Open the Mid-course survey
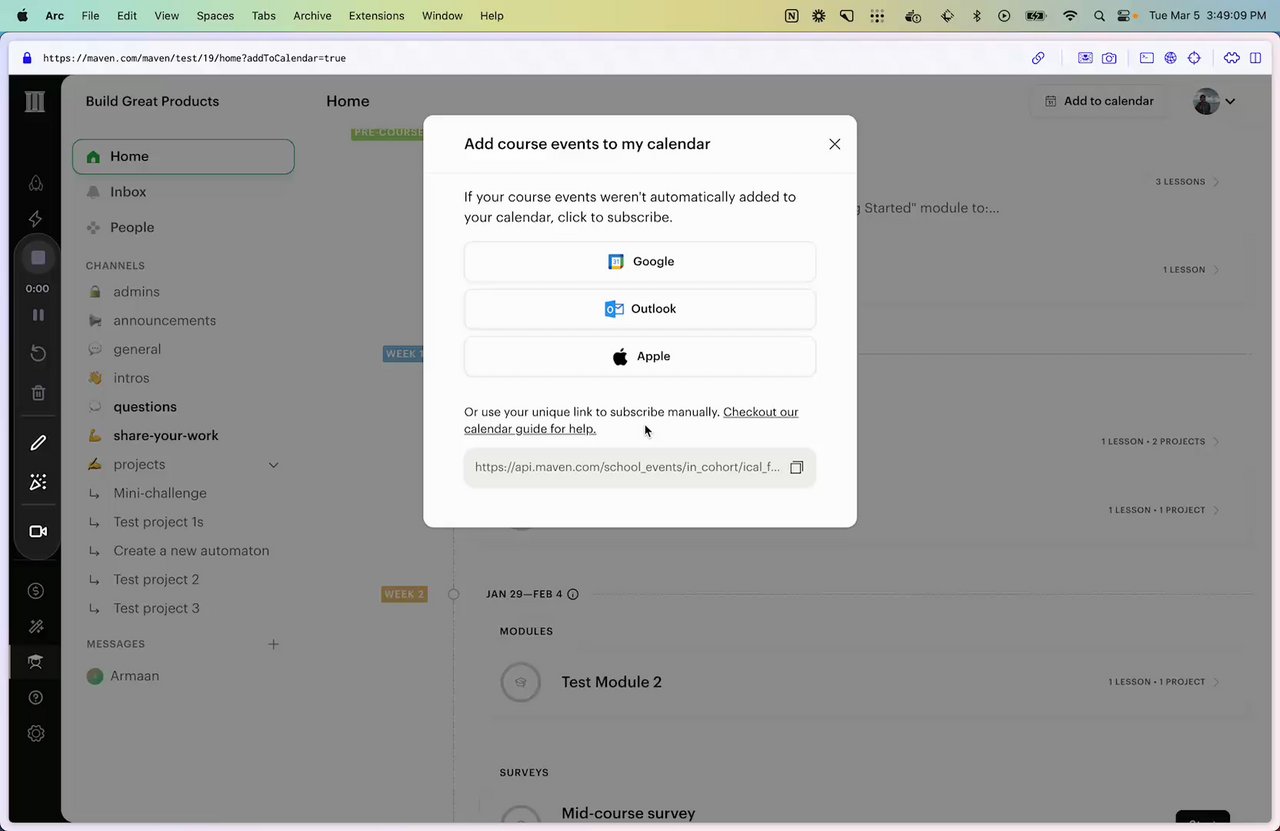The image size is (1280, 831). pos(628,813)
